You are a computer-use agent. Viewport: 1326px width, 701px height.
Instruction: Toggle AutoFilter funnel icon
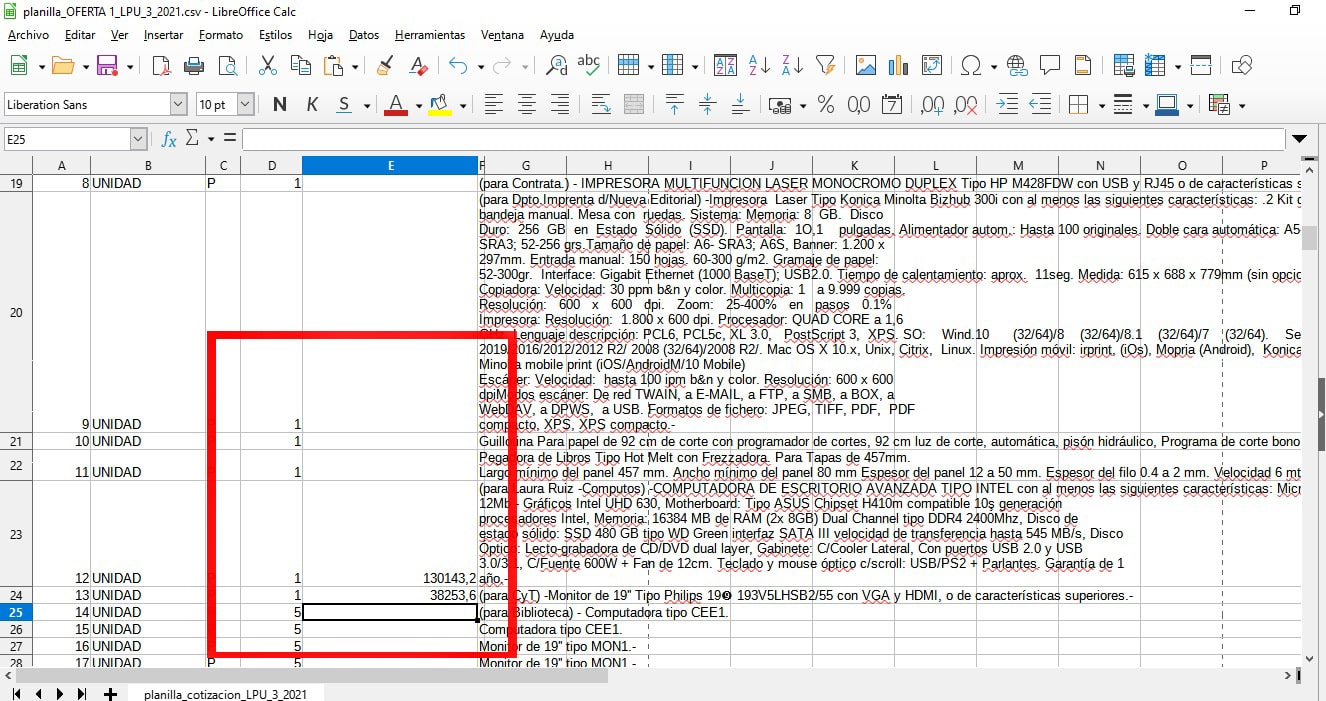point(825,66)
